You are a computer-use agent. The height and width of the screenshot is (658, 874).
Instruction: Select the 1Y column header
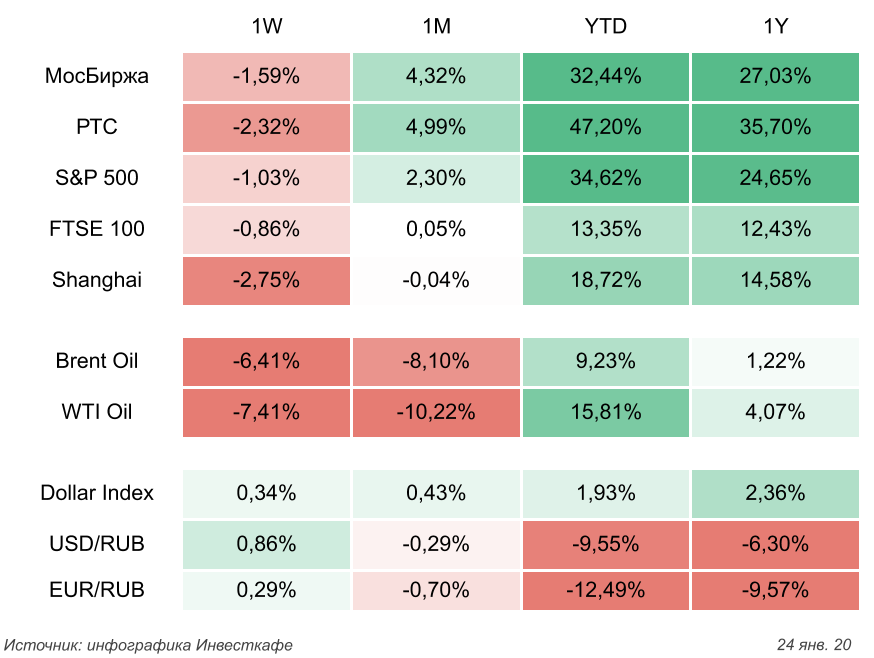point(775,27)
